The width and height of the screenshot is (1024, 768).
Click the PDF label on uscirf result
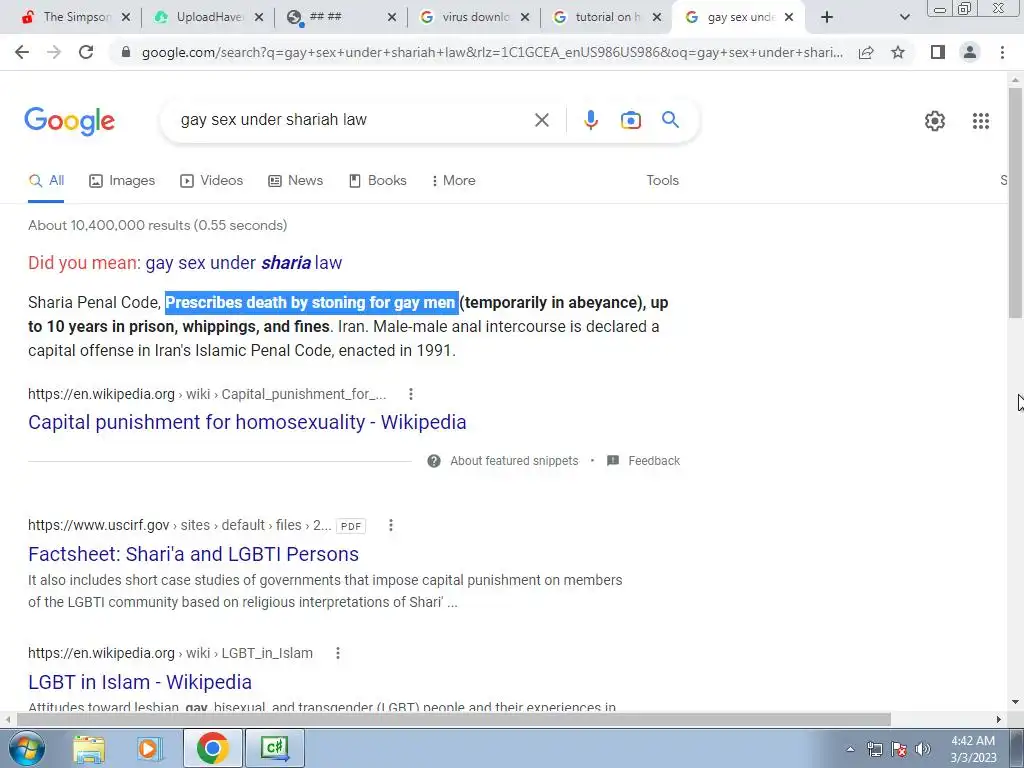pos(351,526)
